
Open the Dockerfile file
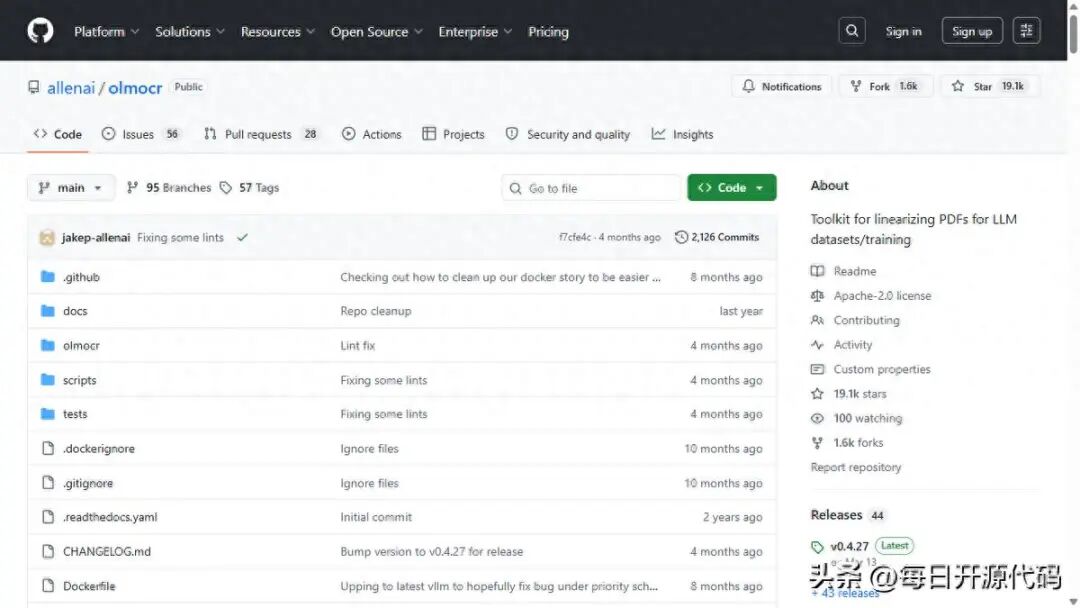(89, 586)
